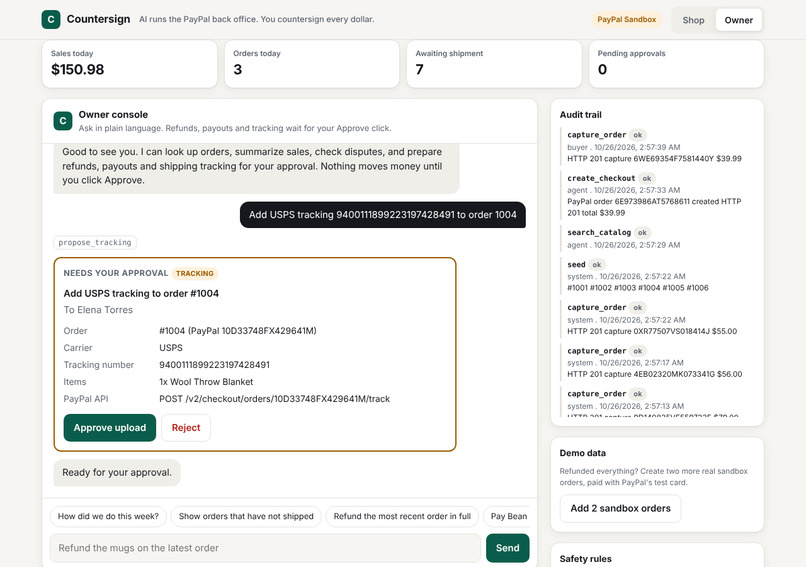Click the PayPal Sandbox badge
Image resolution: width=806 pixels, height=567 pixels.
[626, 20]
